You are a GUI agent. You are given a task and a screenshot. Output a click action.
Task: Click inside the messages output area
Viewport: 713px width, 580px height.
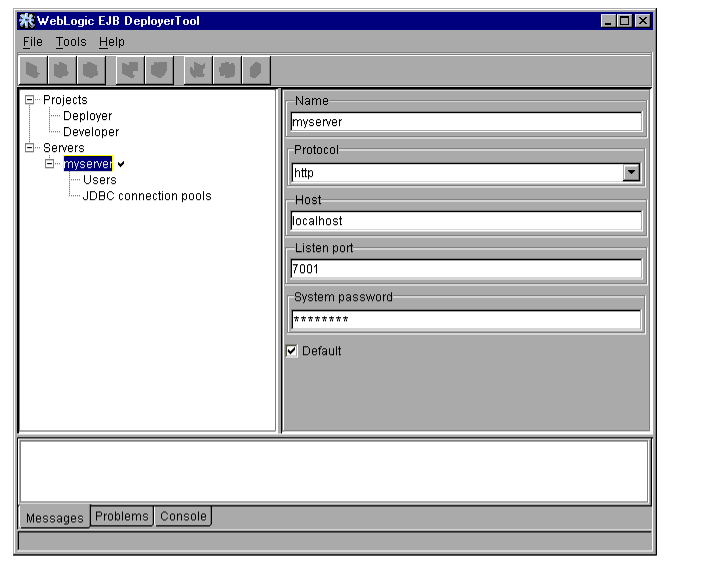click(x=334, y=471)
